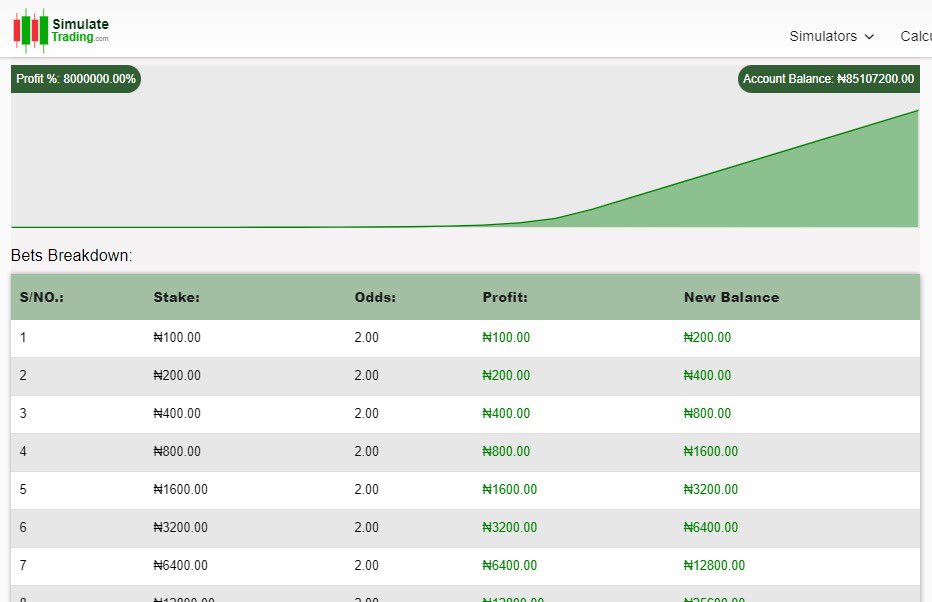Image resolution: width=932 pixels, height=602 pixels.
Task: Click the odds 2.00 in row 7
Action: coord(367,566)
